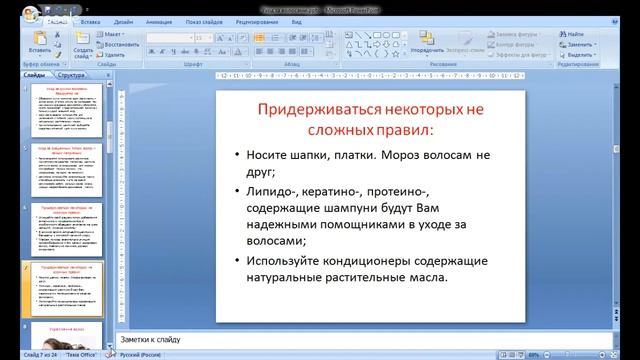
Task: Clear all text formatting
Action: 242,38
